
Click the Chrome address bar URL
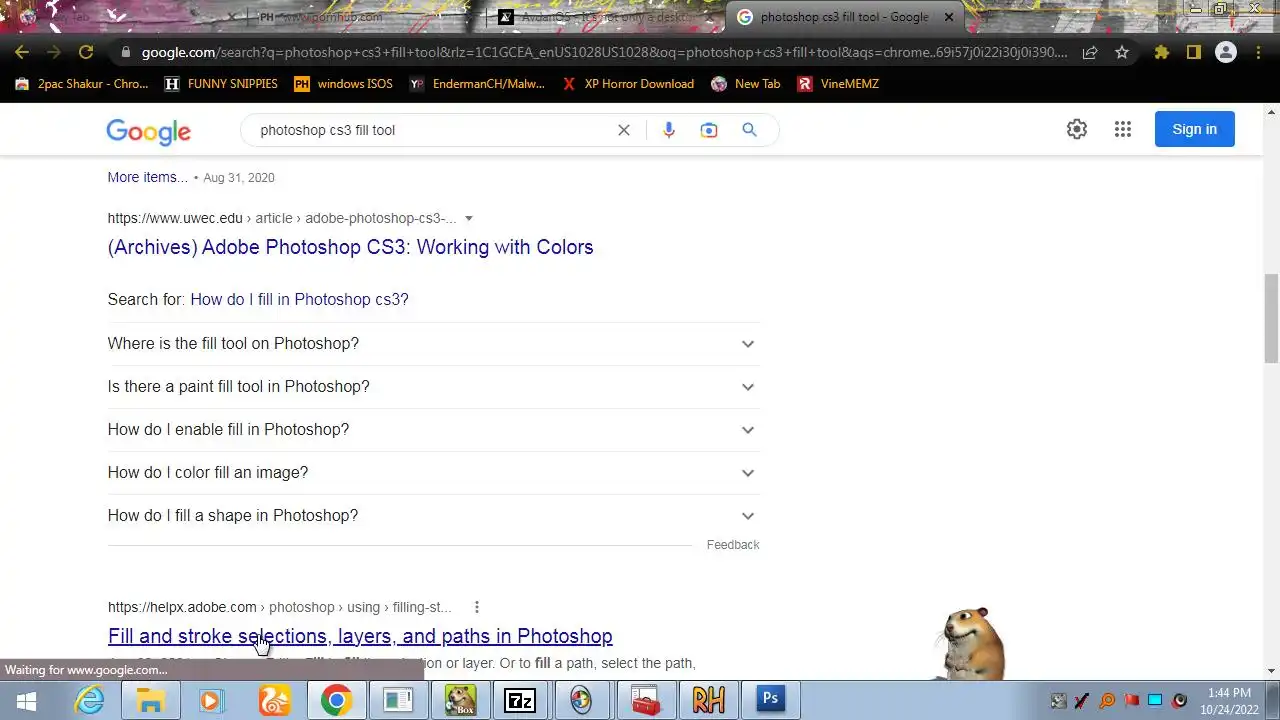click(604, 52)
